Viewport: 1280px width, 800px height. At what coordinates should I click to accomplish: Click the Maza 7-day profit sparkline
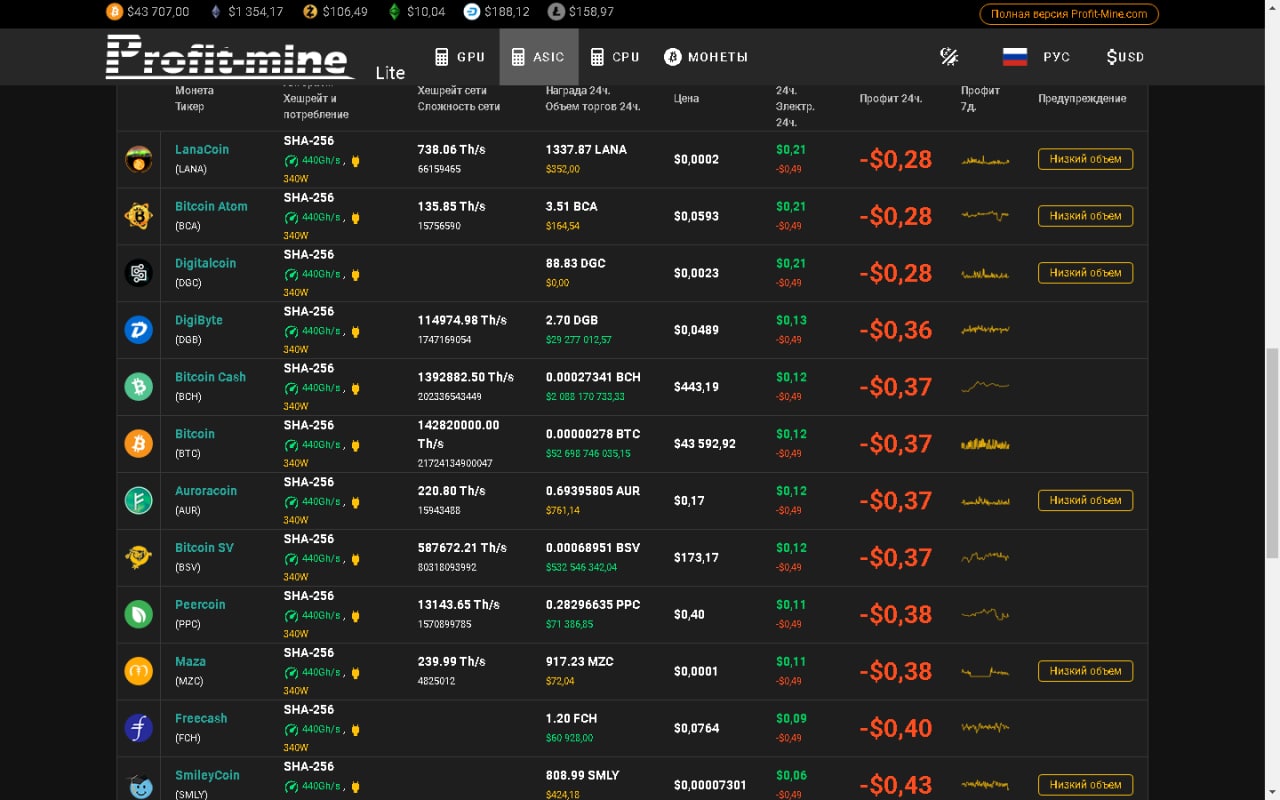pyautogui.click(x=985, y=671)
